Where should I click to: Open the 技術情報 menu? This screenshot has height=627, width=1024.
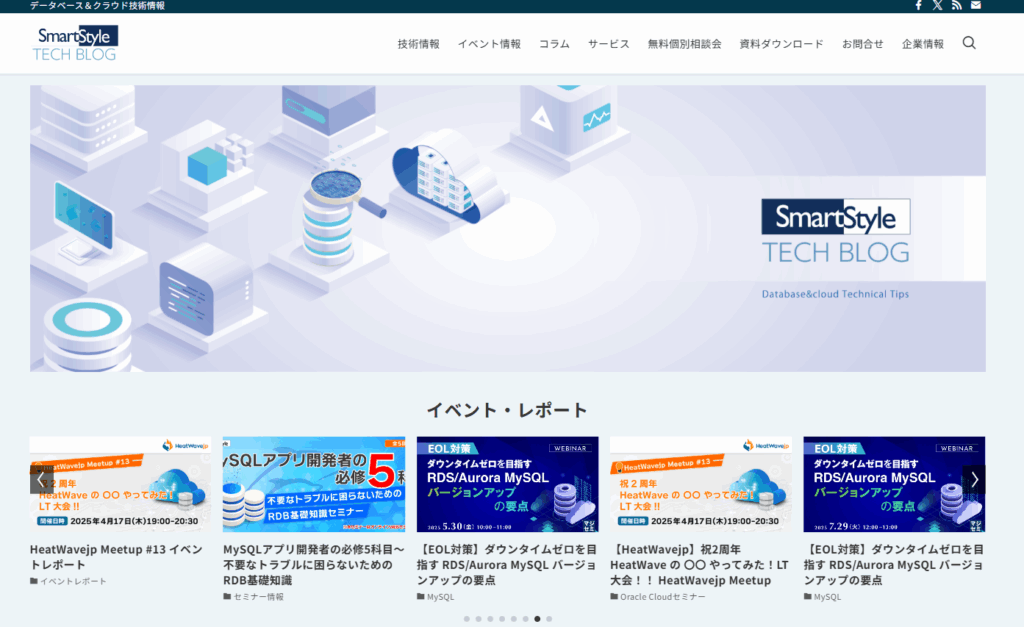click(419, 44)
